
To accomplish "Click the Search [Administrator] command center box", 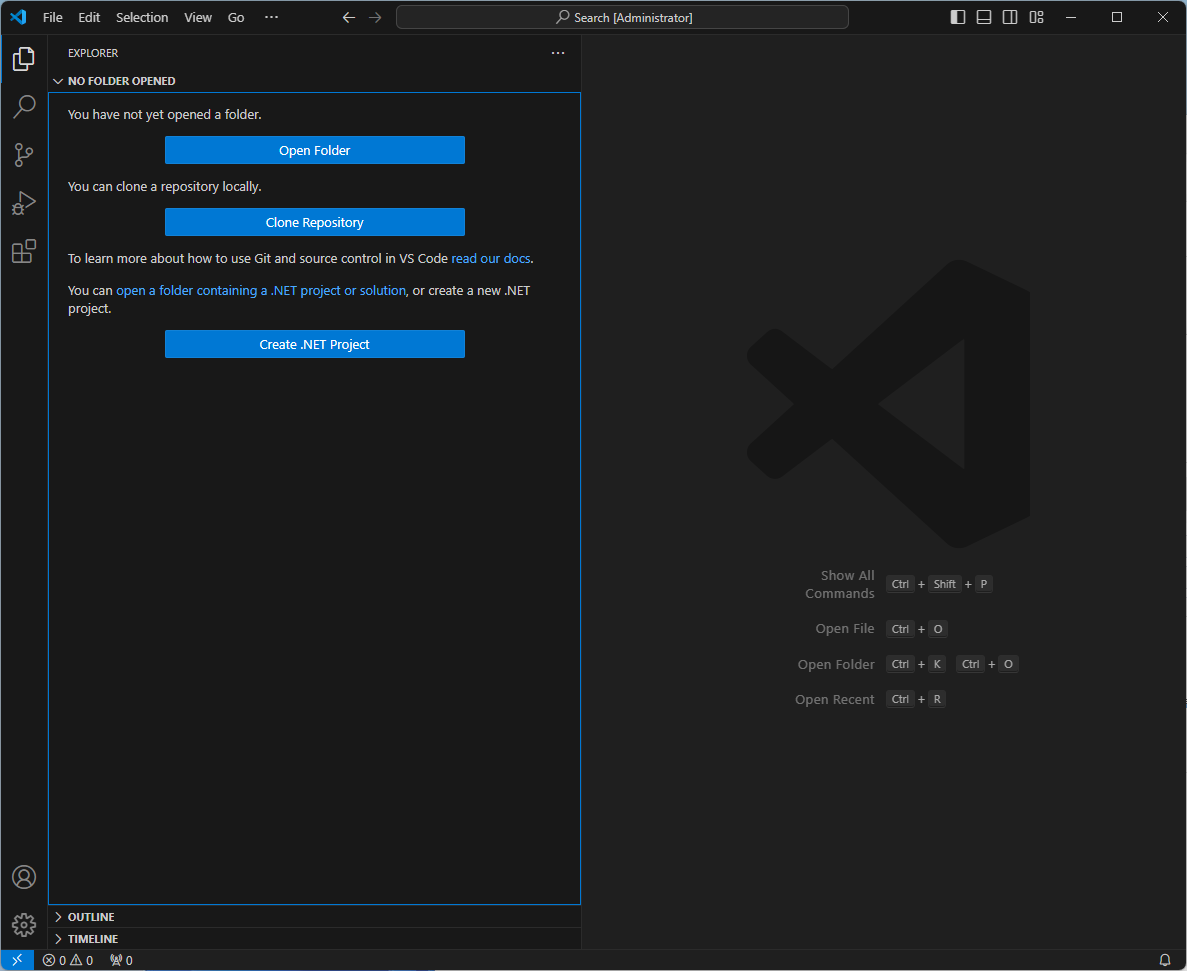I will (622, 17).
